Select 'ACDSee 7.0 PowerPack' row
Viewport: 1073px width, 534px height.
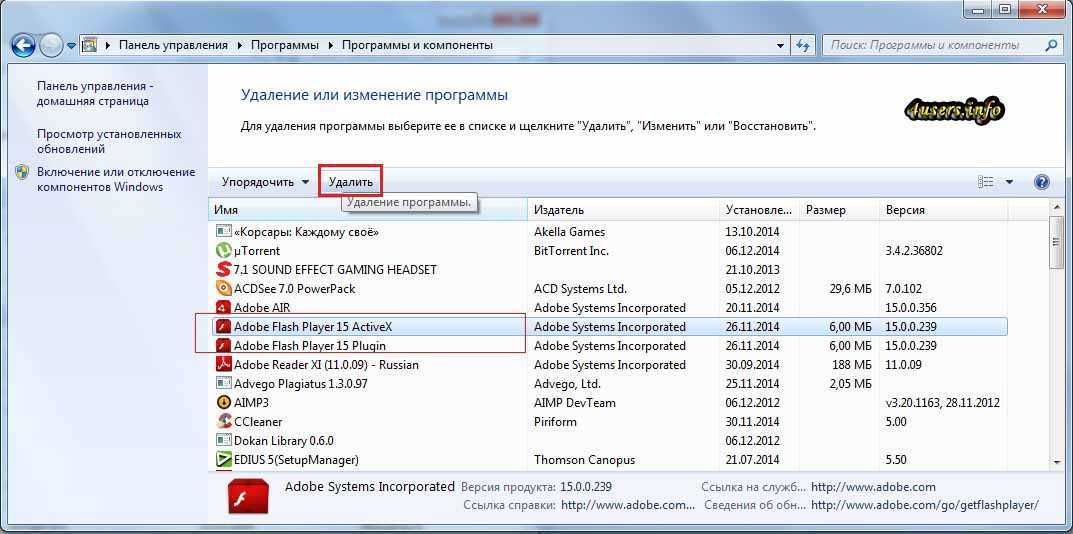608,289
